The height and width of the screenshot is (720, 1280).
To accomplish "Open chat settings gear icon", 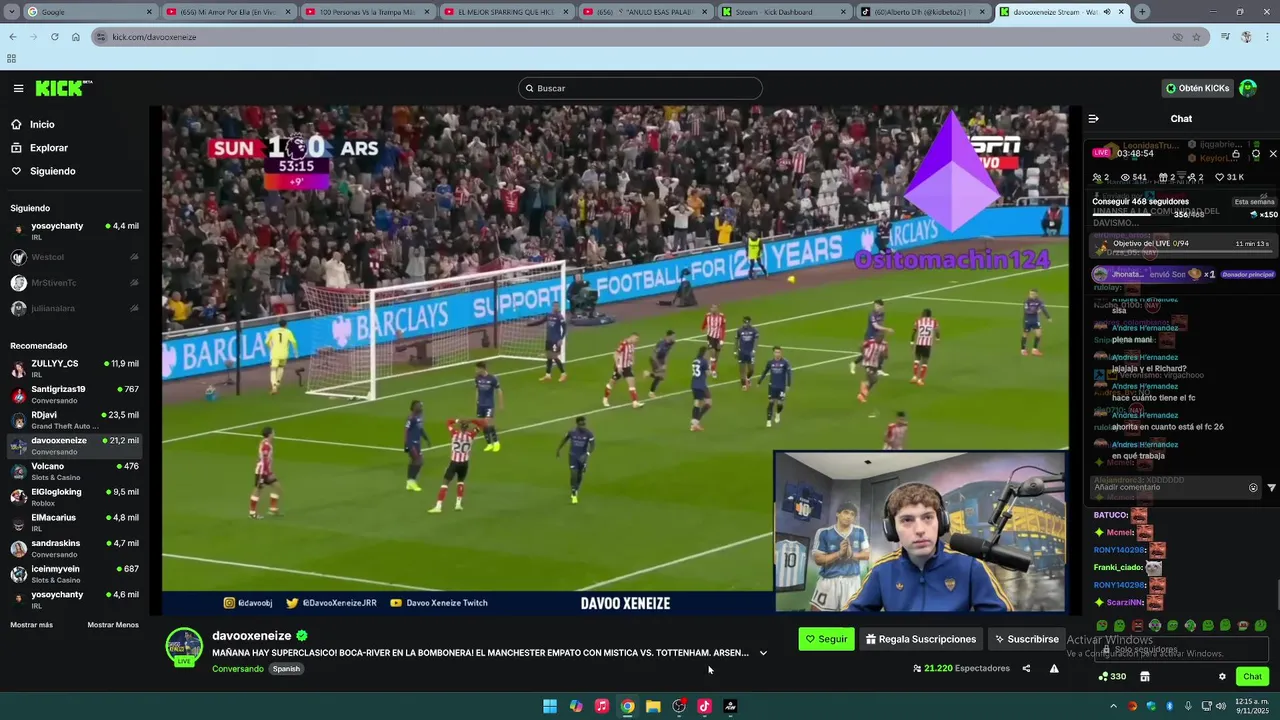I will click(x=1222, y=677).
